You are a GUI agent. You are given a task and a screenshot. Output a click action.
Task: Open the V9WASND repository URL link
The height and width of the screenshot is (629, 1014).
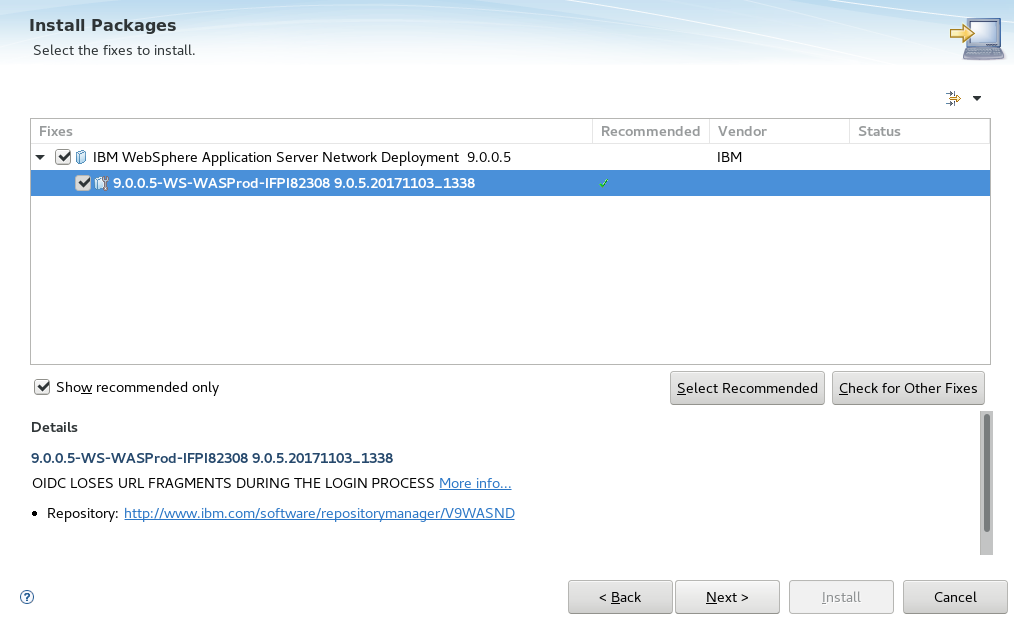coord(319,513)
